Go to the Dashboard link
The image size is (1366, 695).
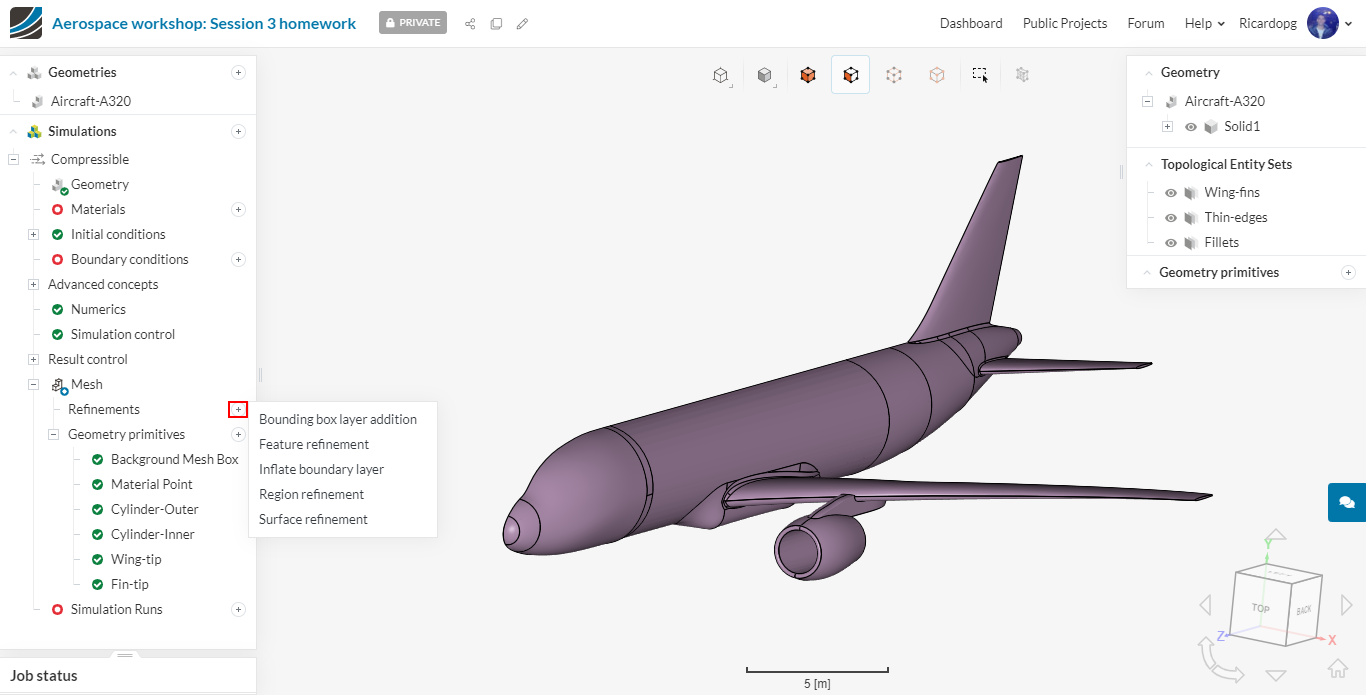970,23
